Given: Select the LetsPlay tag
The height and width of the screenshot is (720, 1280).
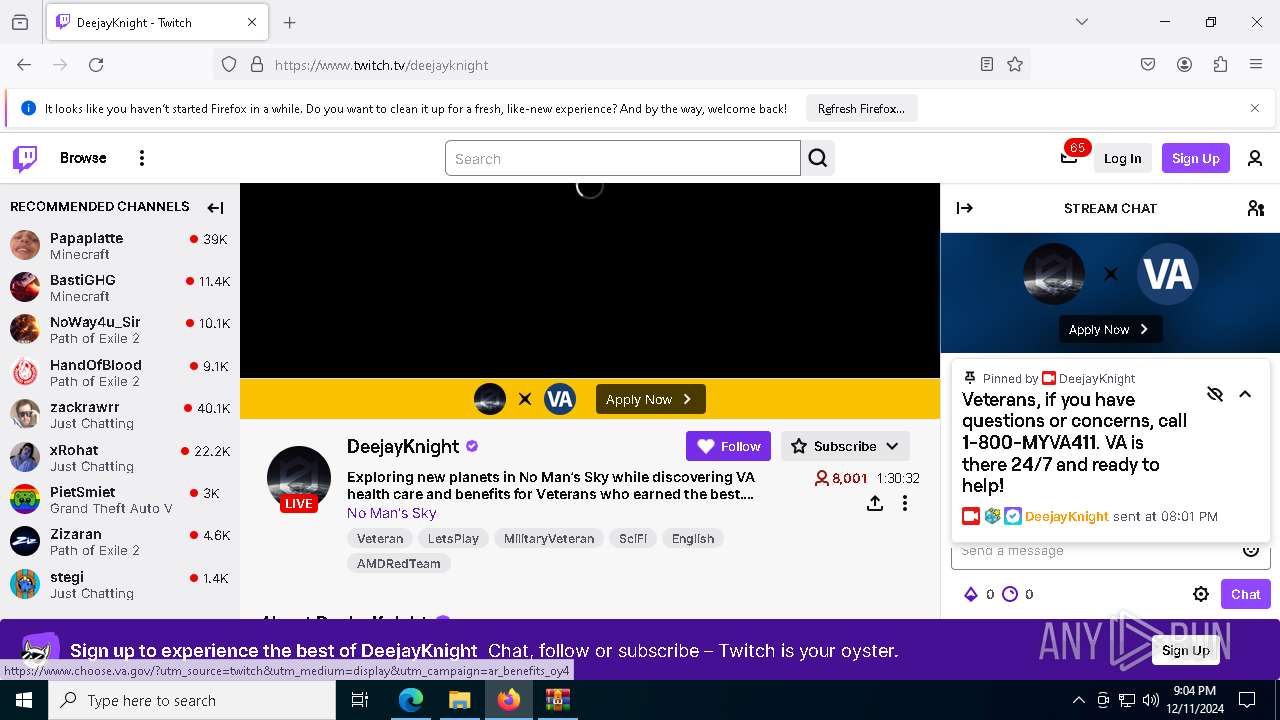Looking at the screenshot, I should click(x=453, y=538).
